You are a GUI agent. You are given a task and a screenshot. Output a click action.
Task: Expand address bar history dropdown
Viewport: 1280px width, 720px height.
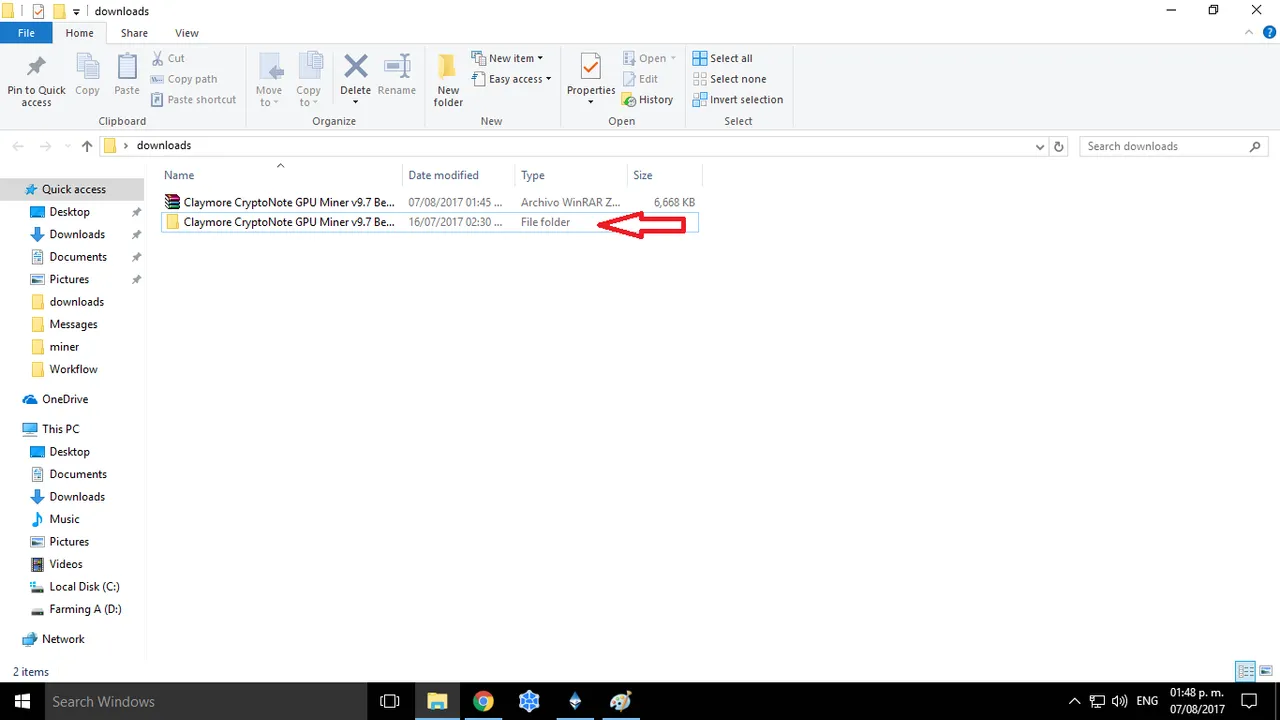1040,146
